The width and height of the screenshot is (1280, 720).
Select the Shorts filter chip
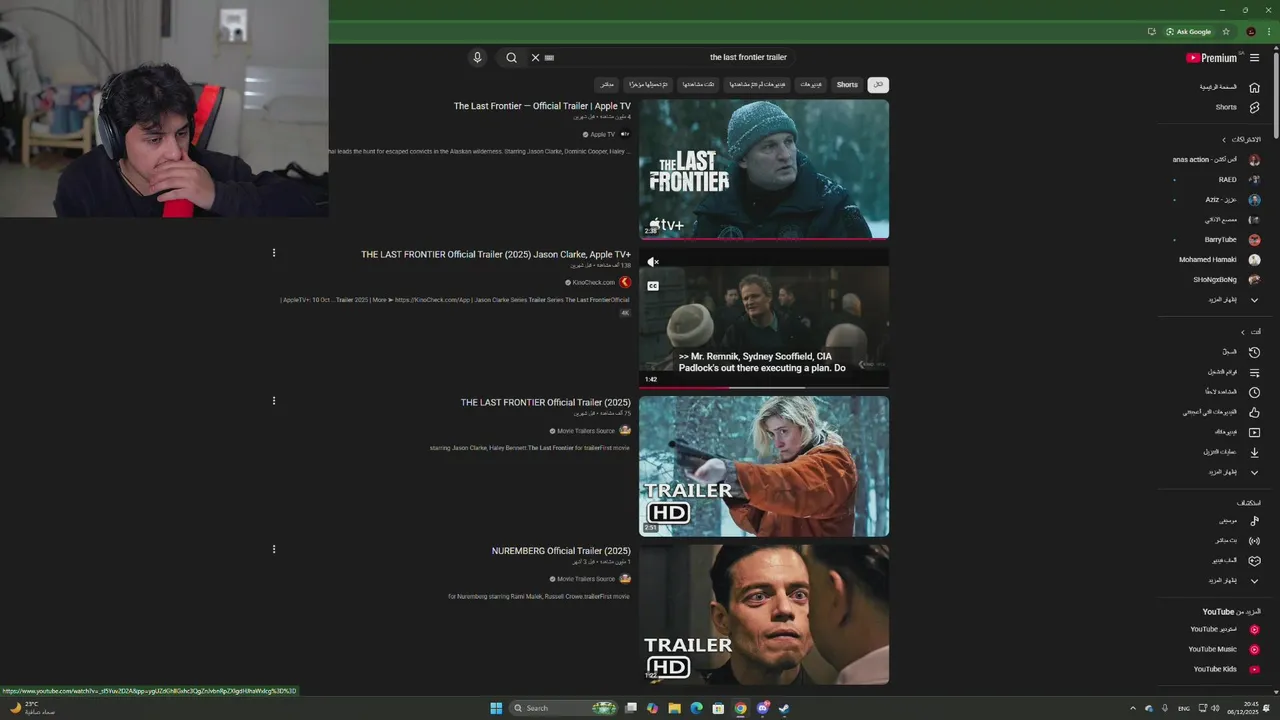847,85
